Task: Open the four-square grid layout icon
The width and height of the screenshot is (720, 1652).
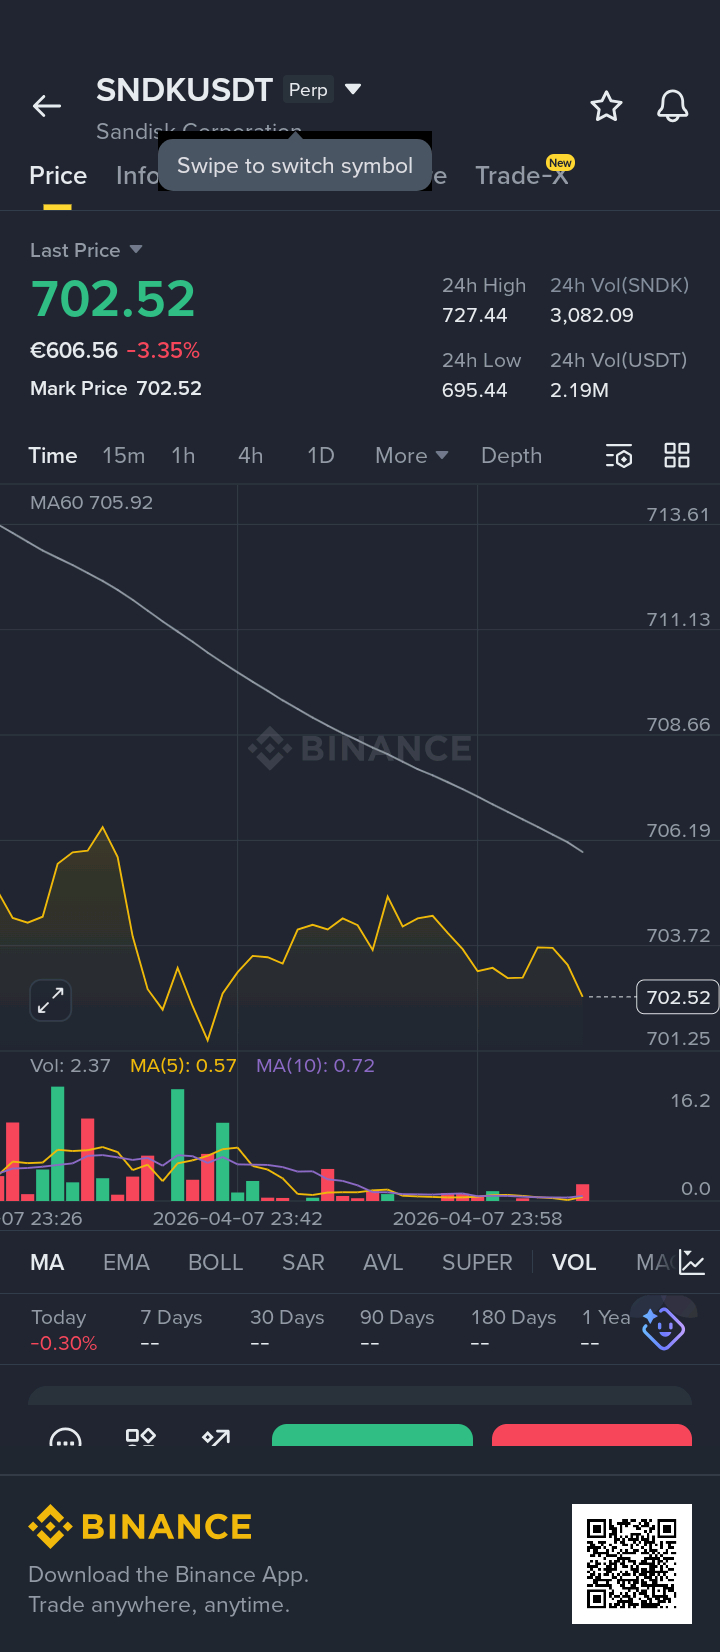Action: (677, 456)
